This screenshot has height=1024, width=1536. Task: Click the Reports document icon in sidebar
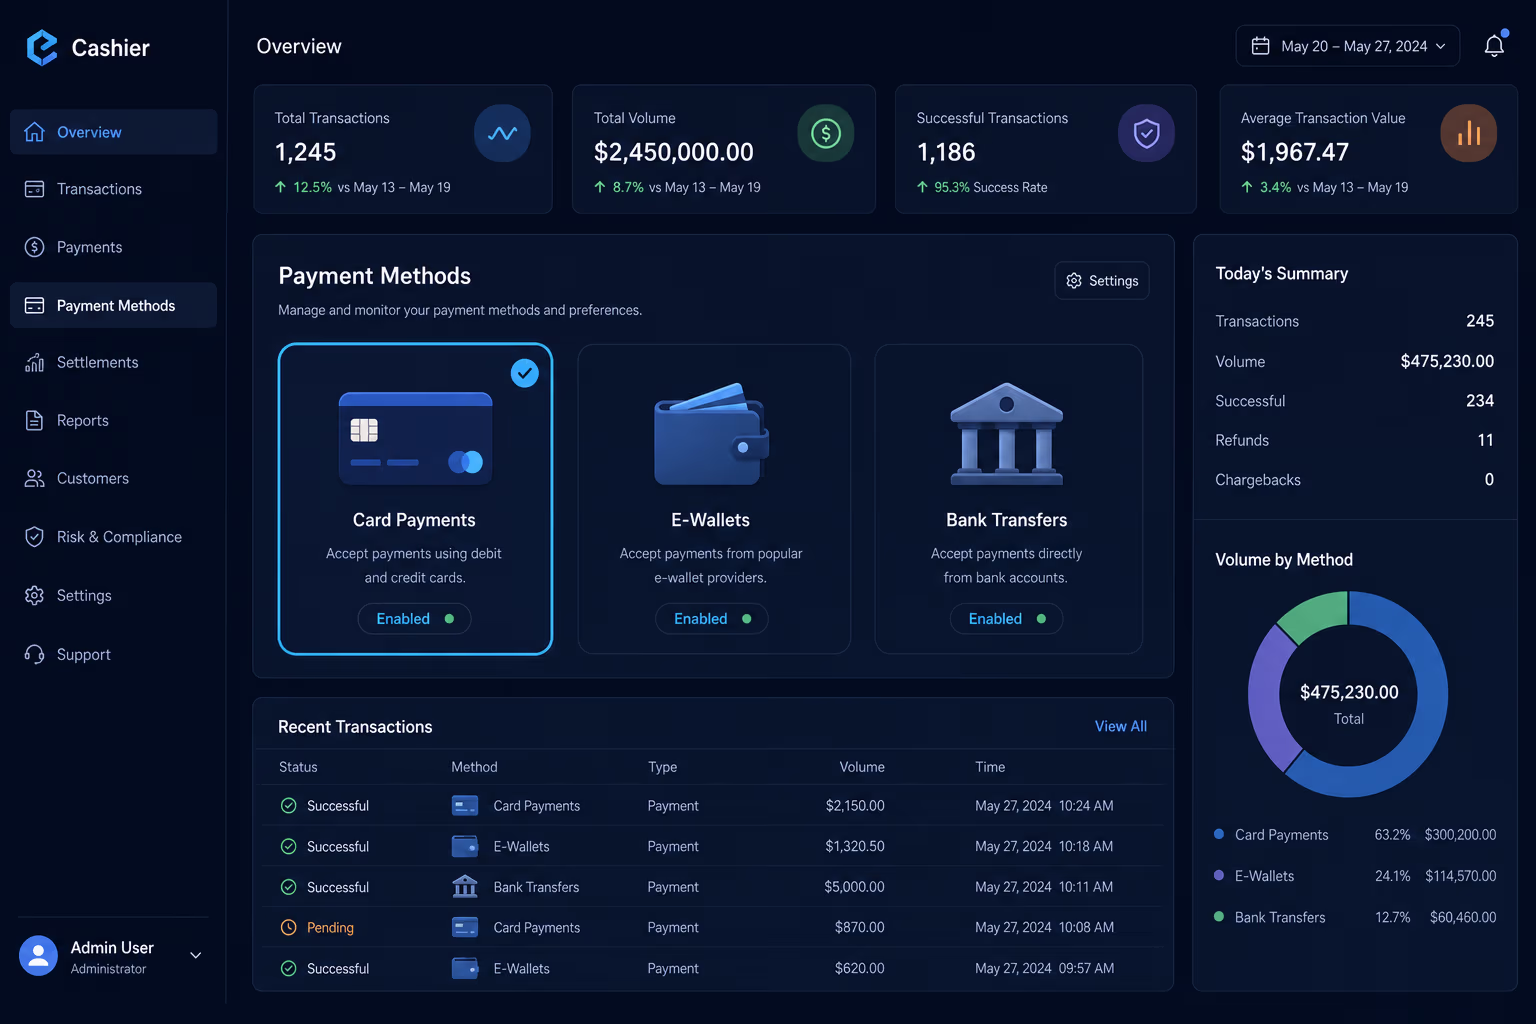34,420
